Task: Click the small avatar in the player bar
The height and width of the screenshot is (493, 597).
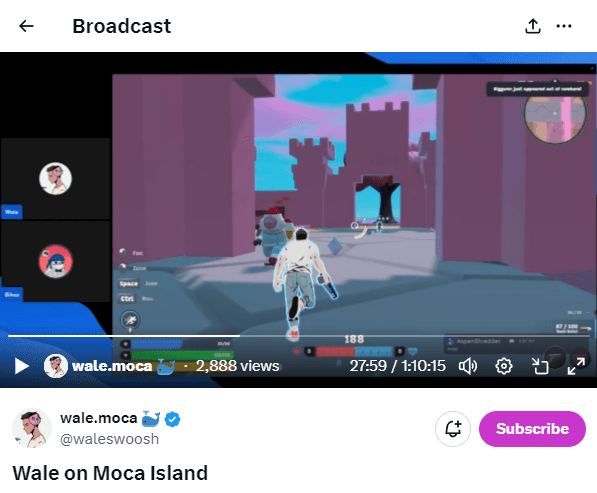Action: 56,366
